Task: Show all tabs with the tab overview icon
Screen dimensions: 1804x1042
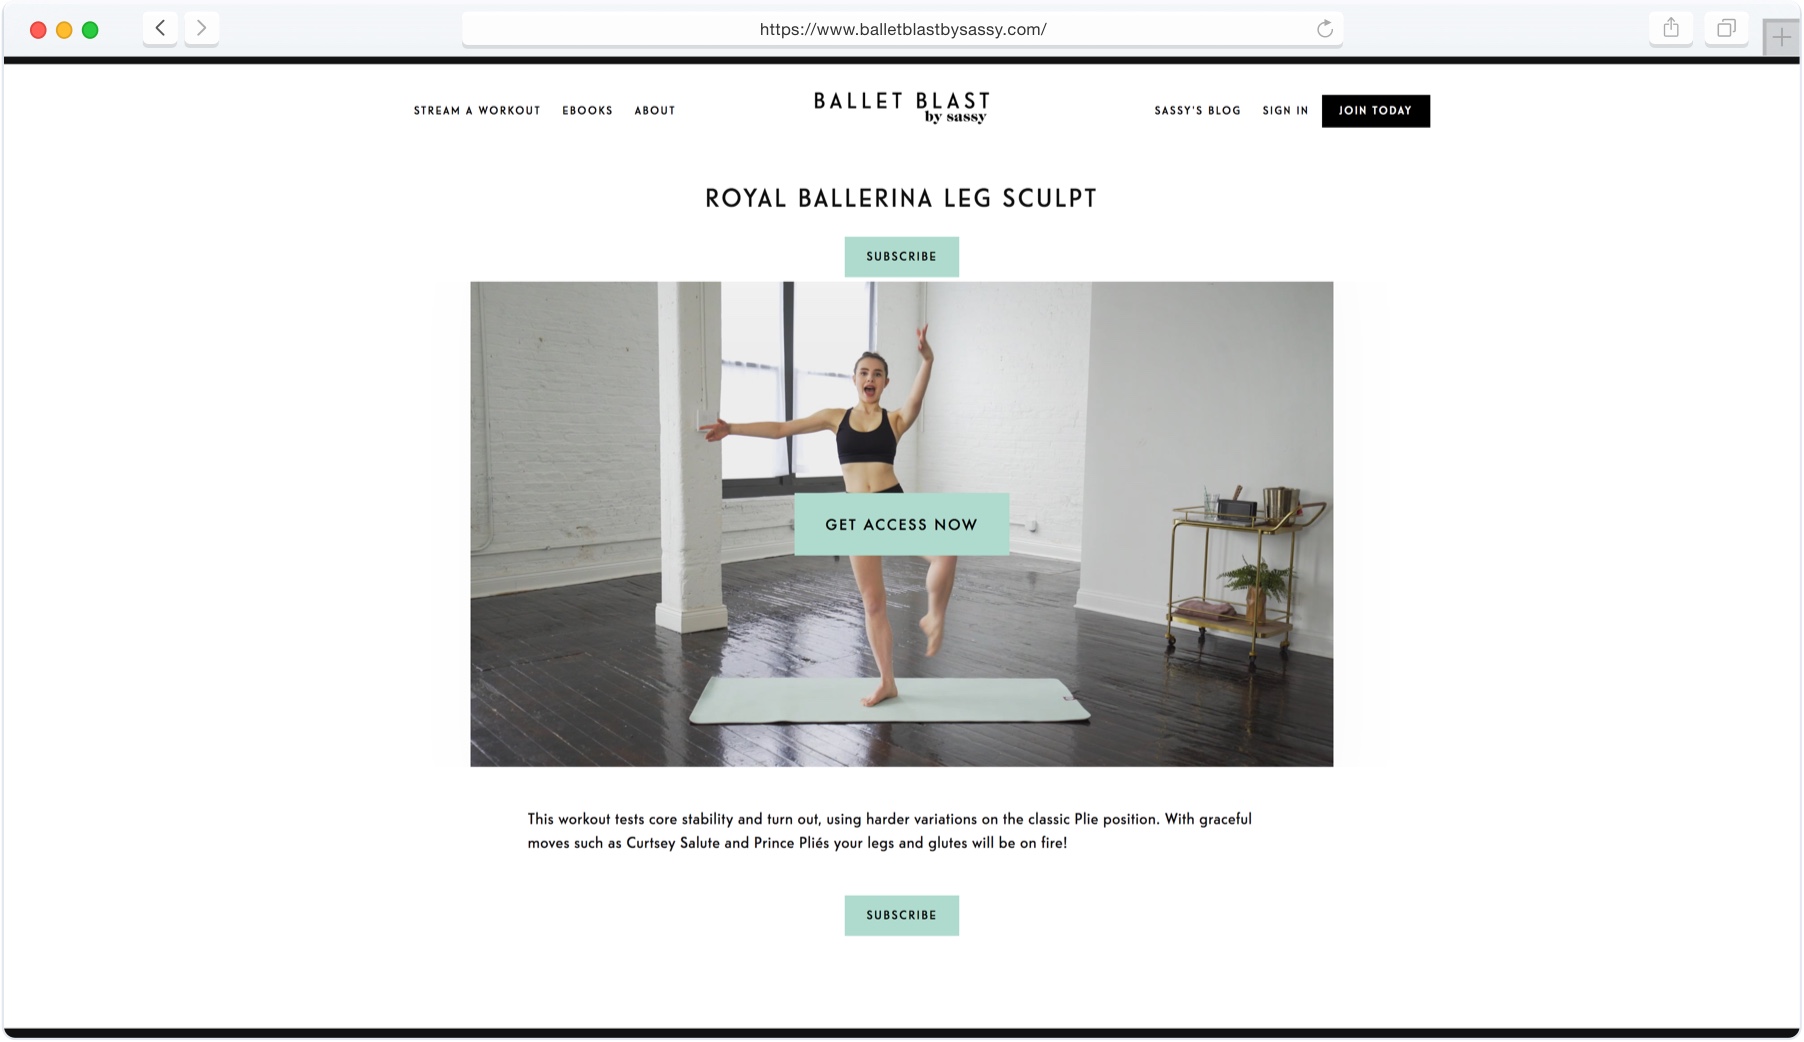Action: pyautogui.click(x=1726, y=28)
